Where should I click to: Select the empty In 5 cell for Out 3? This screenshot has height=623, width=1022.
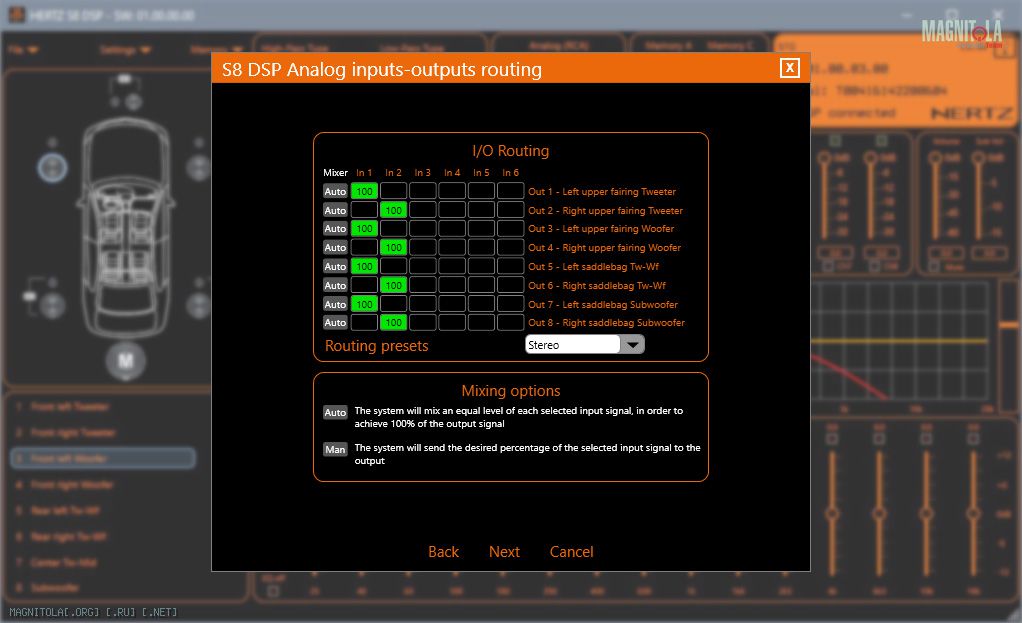[x=481, y=228]
